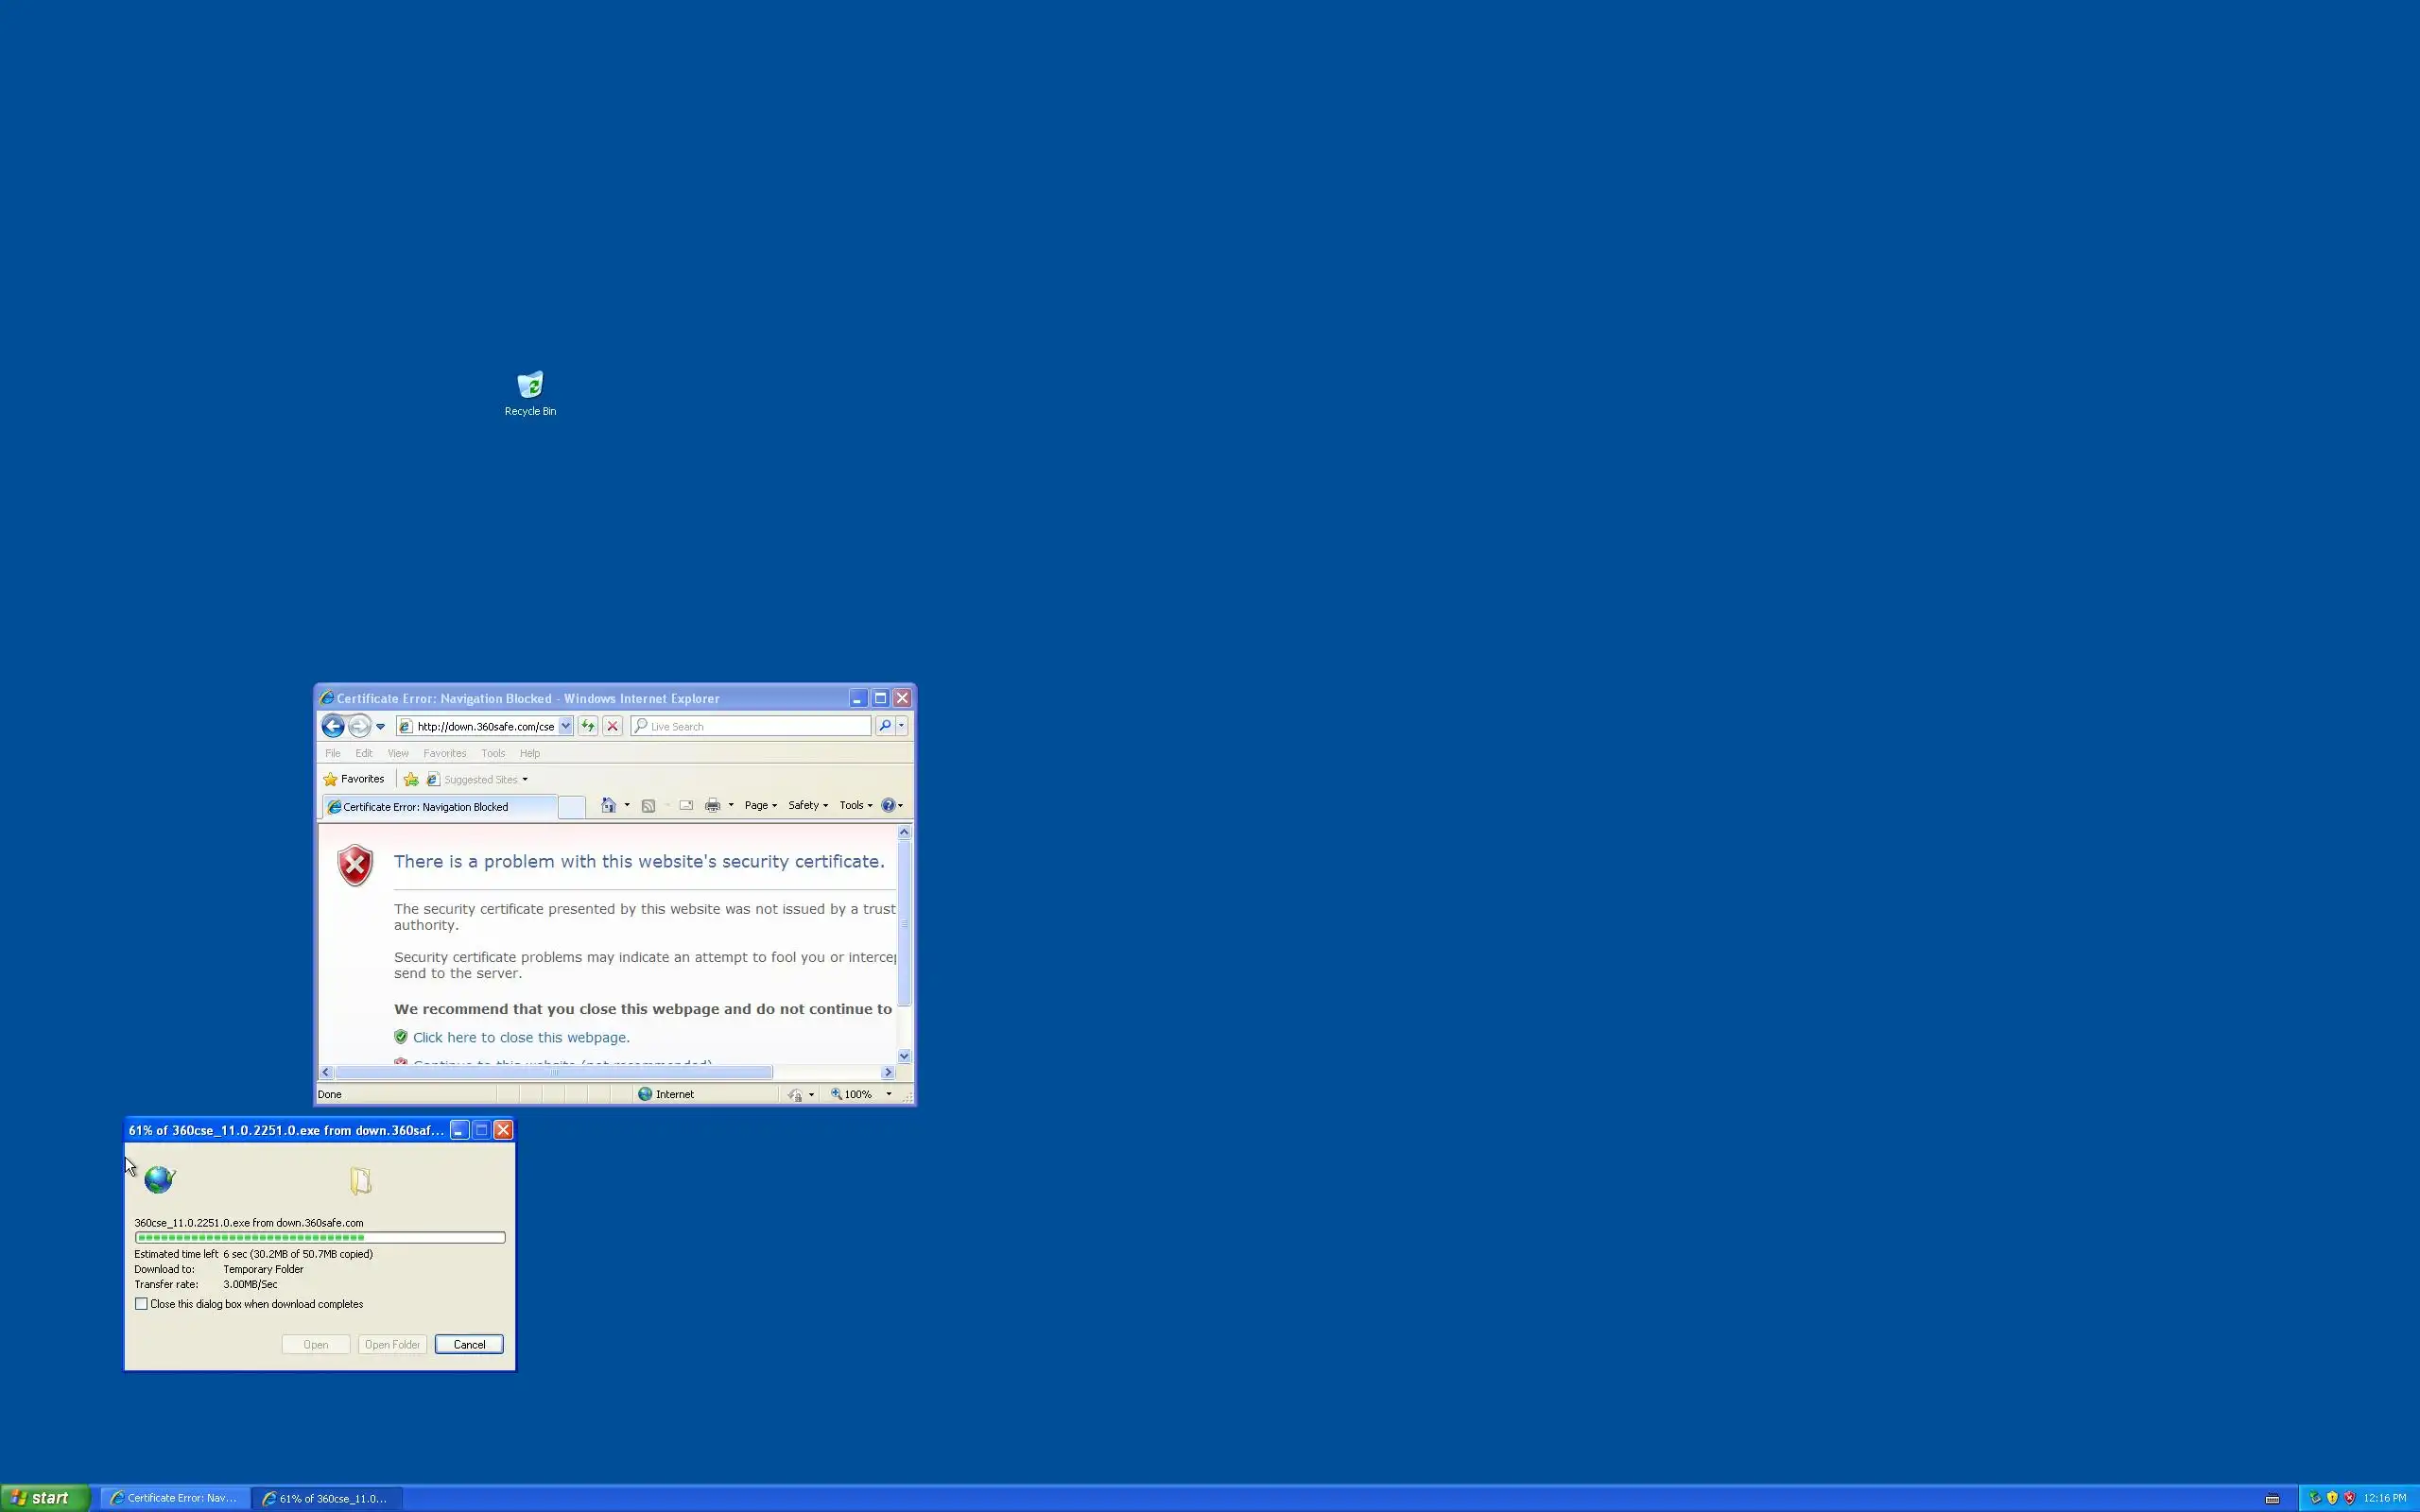Open the Favorites menu in the menu bar
The image size is (2420, 1512).
[x=444, y=753]
